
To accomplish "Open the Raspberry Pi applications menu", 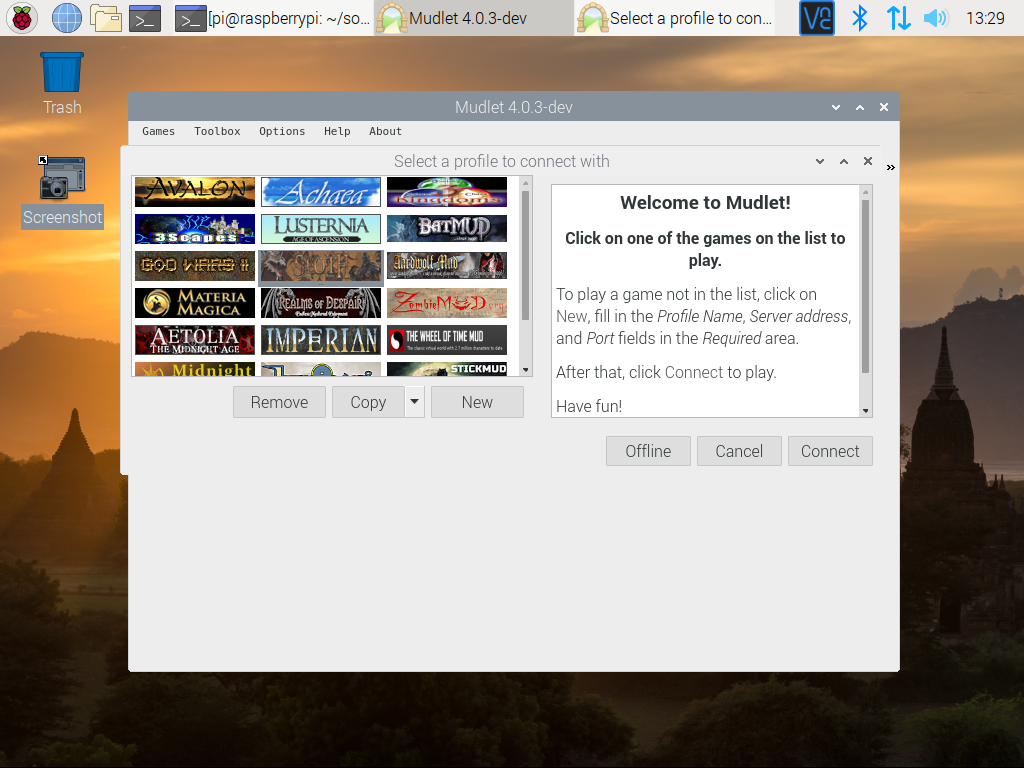I will pyautogui.click(x=22, y=18).
